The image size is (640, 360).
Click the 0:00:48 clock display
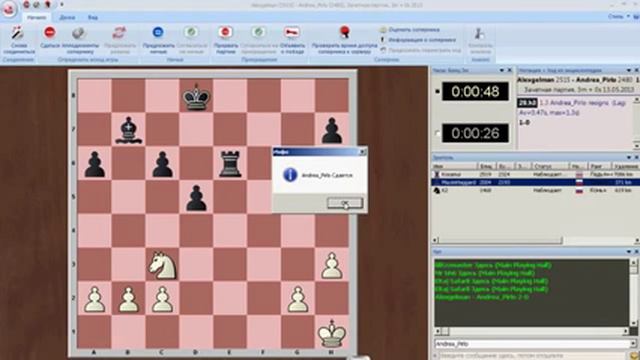coord(475,91)
